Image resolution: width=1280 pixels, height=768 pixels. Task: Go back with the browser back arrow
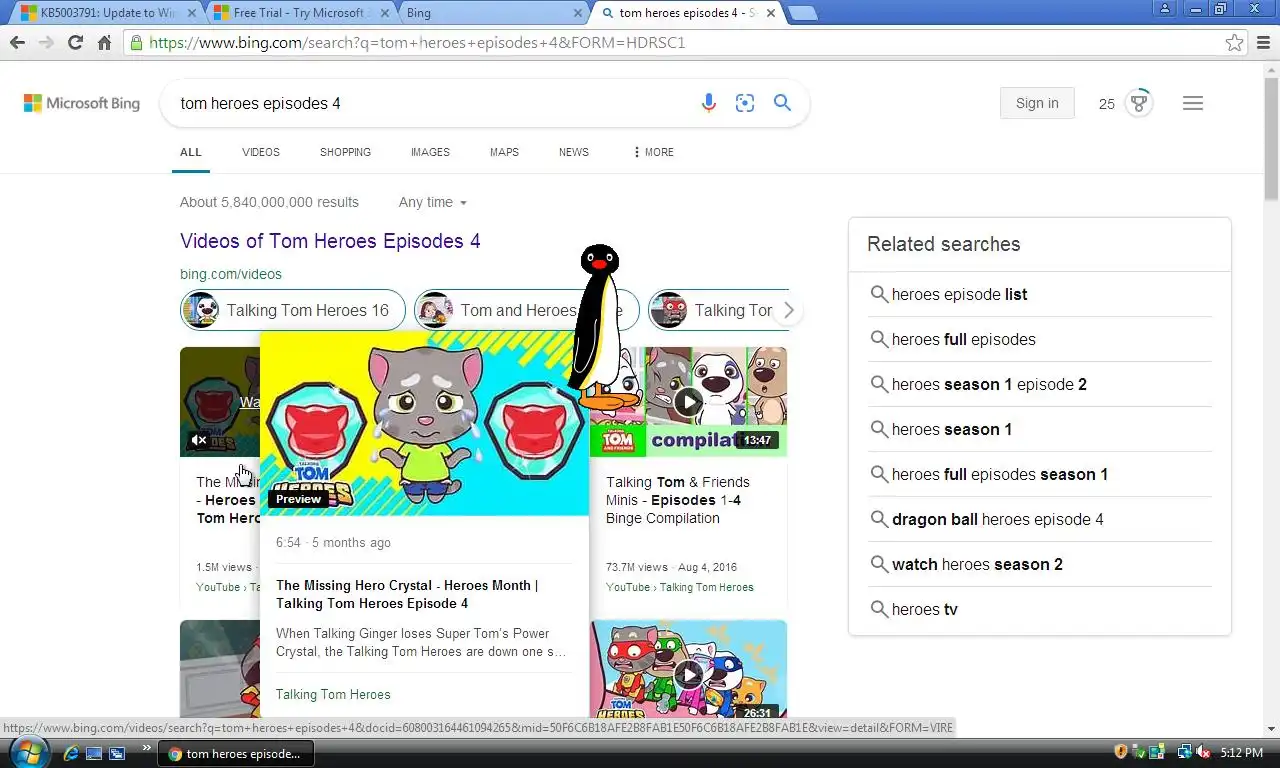point(17,43)
